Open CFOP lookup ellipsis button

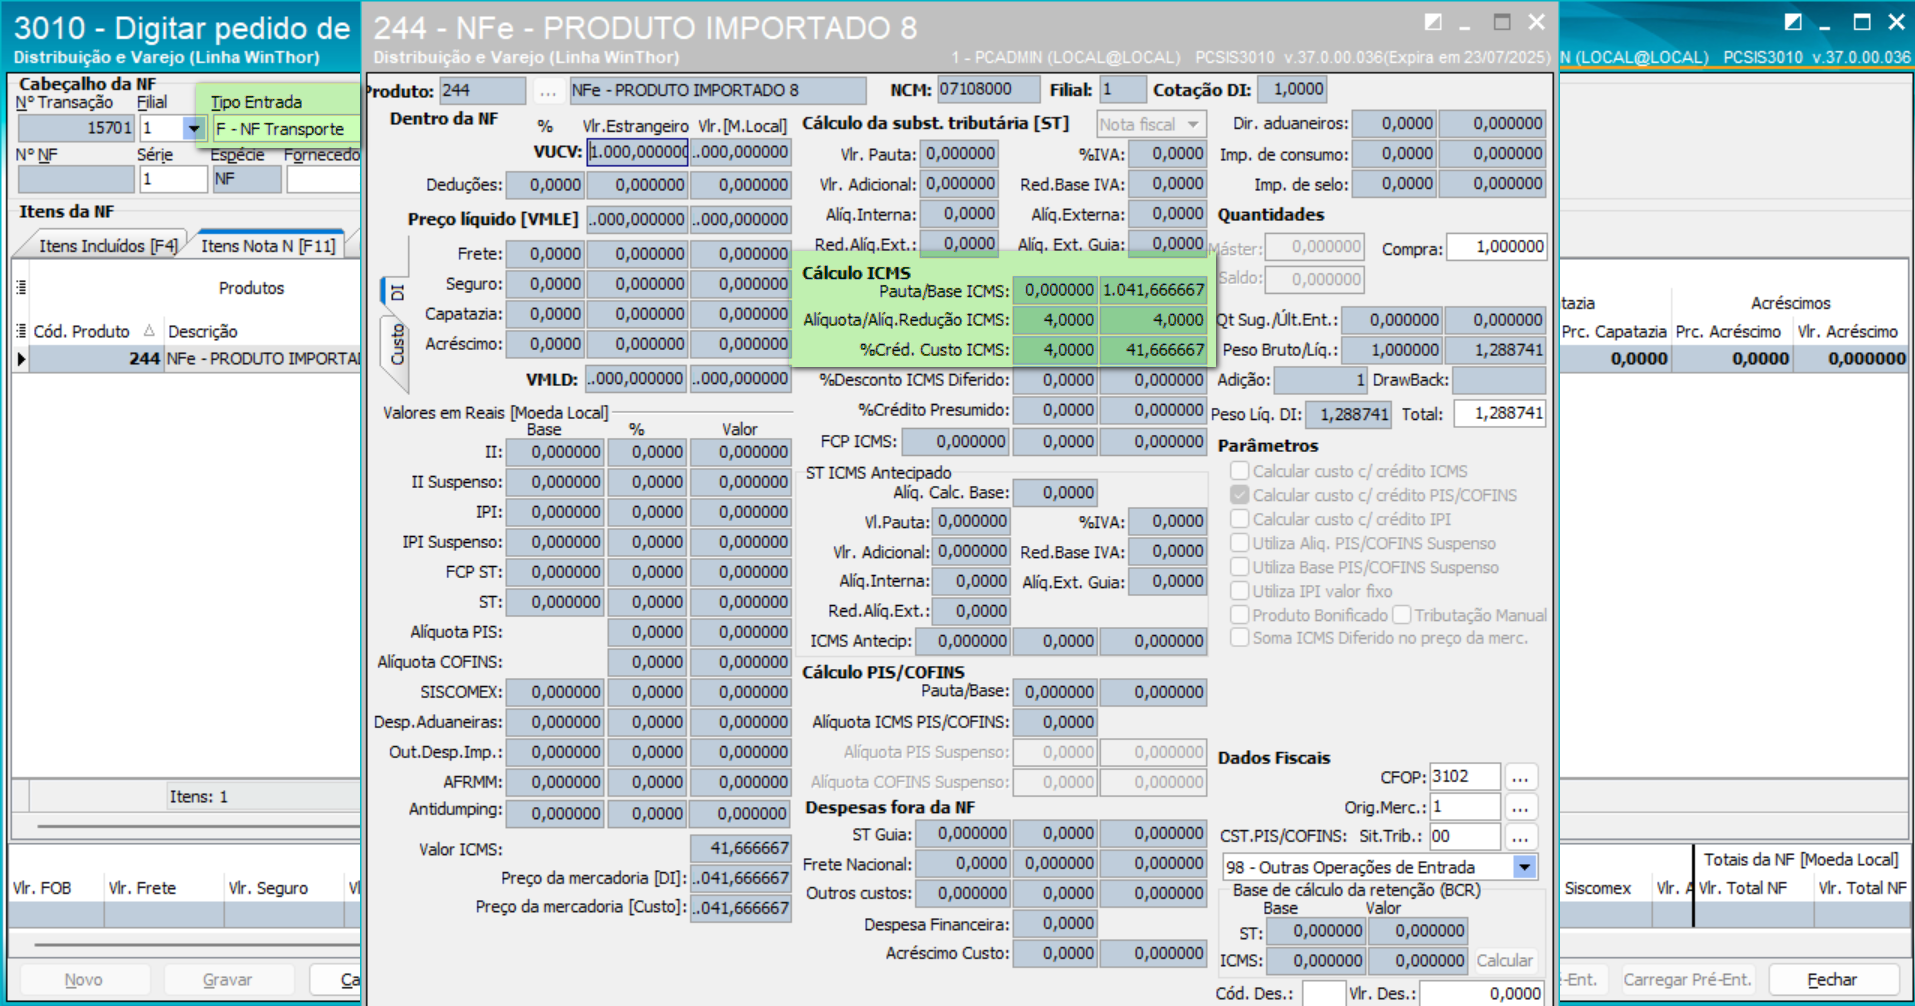(1520, 777)
